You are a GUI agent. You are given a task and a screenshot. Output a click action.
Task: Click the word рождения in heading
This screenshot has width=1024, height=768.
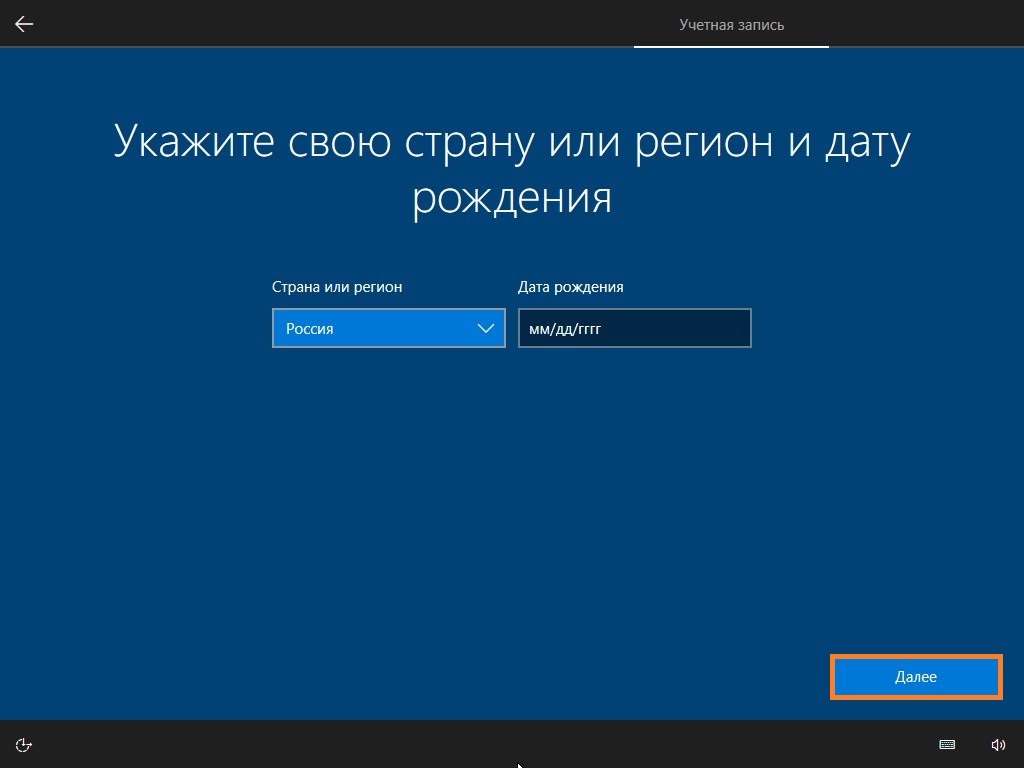point(512,197)
